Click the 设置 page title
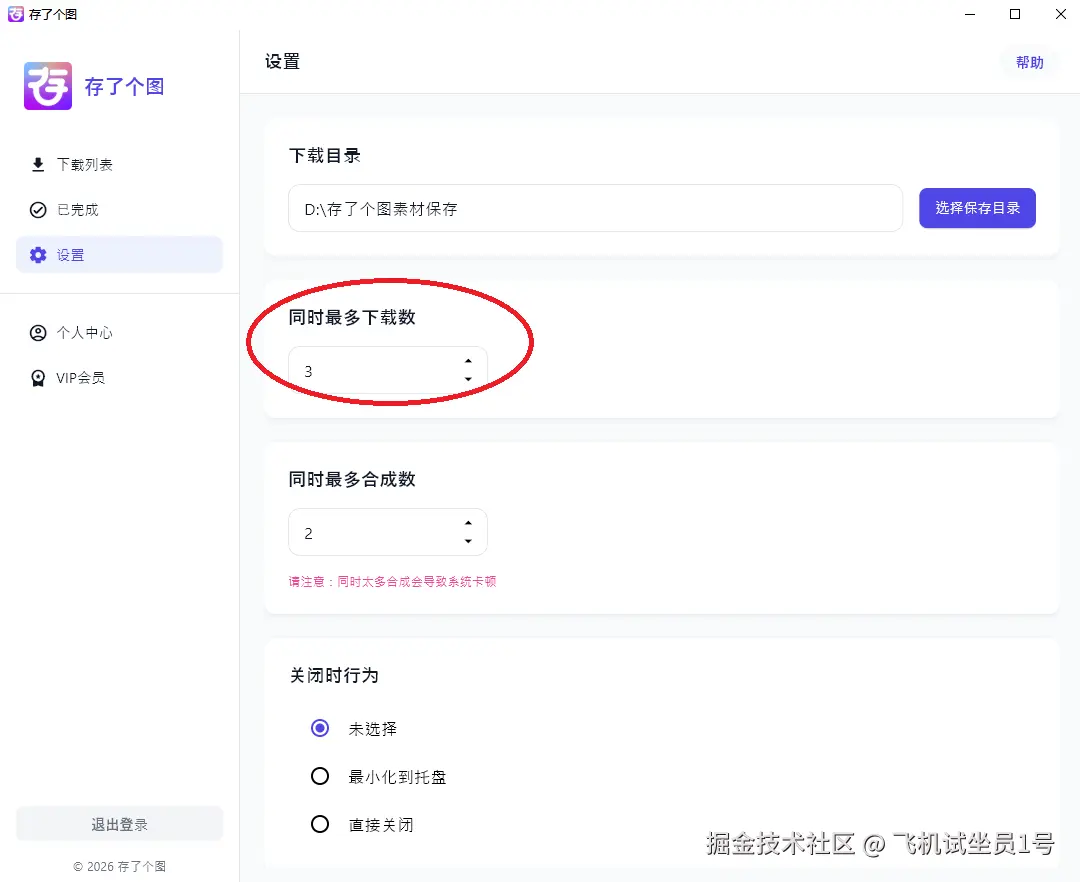 (282, 62)
